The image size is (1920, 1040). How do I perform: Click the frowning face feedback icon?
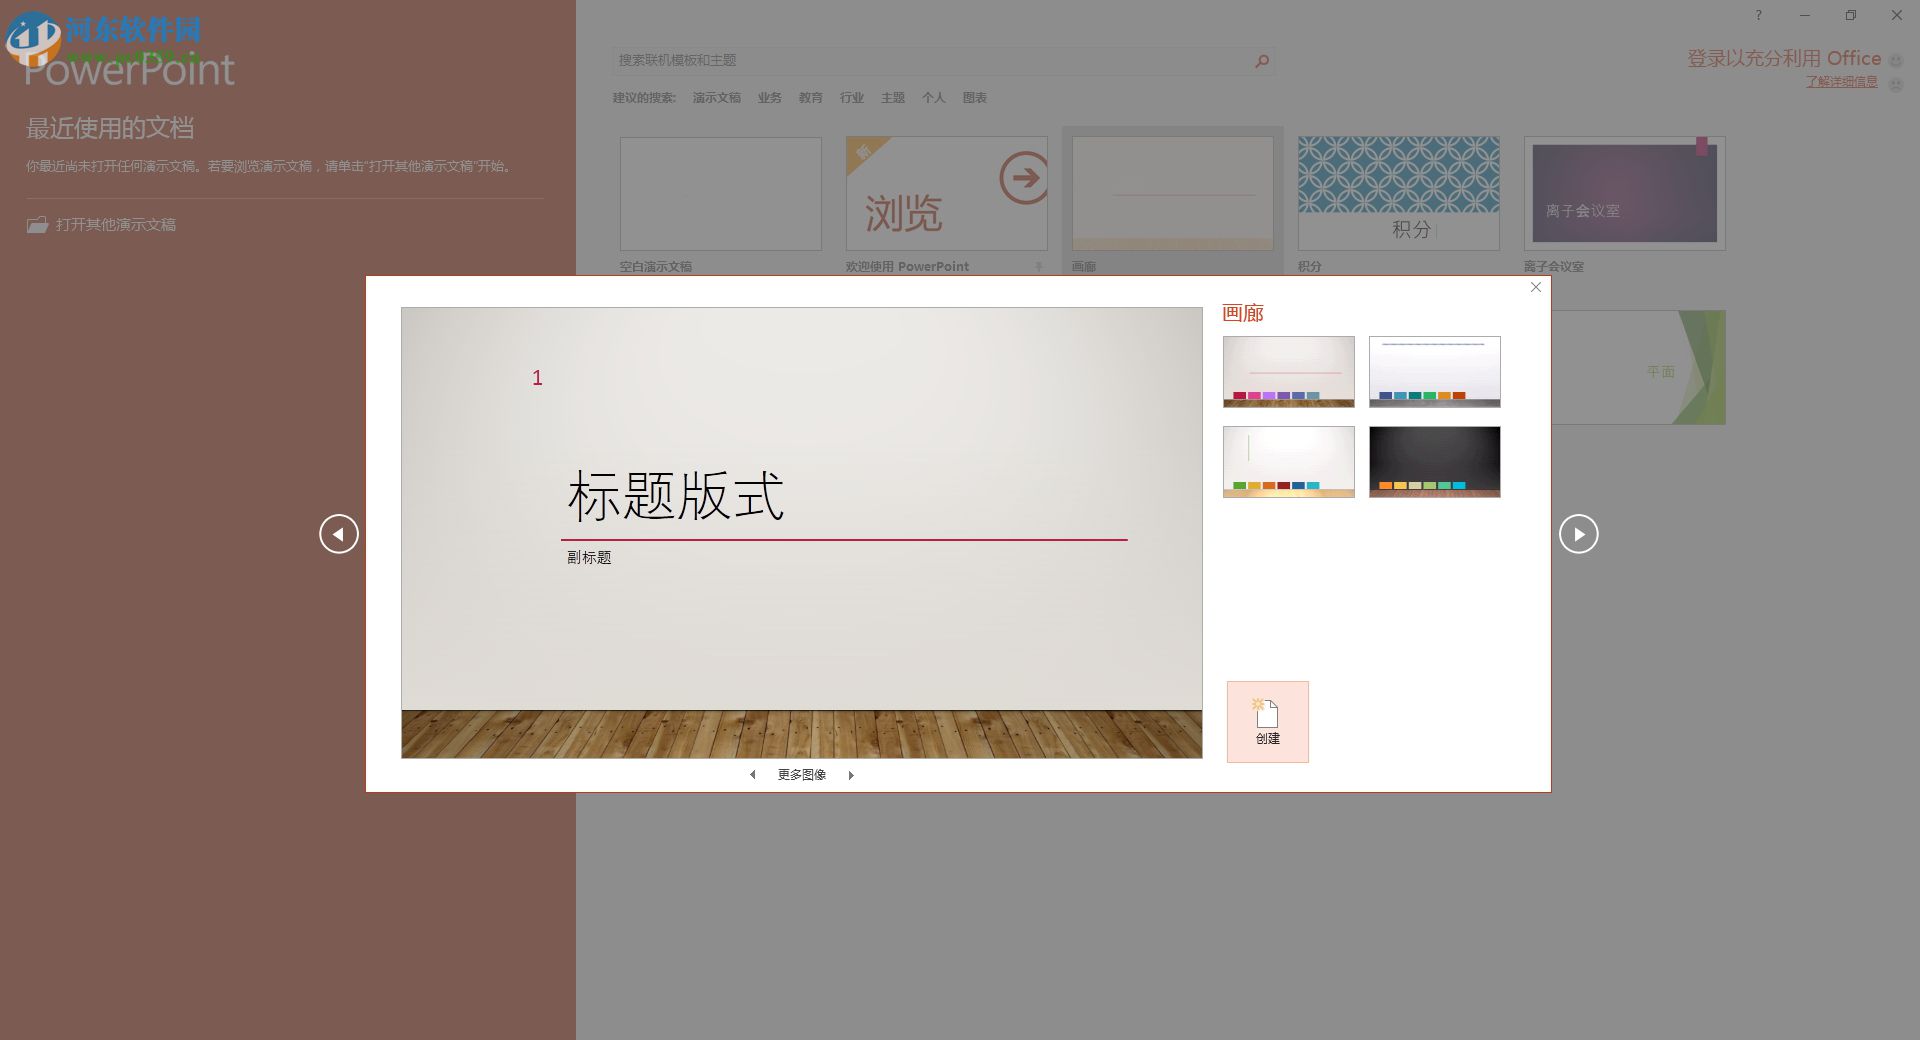pyautogui.click(x=1896, y=85)
